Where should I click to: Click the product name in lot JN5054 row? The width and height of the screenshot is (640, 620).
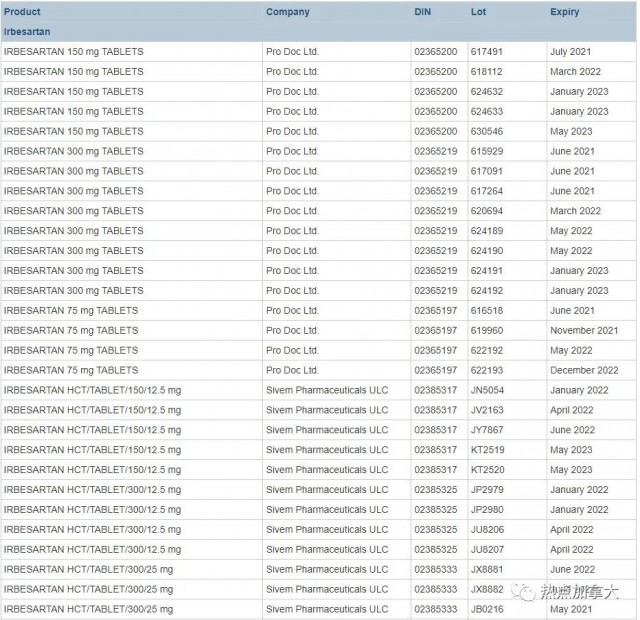pos(92,390)
